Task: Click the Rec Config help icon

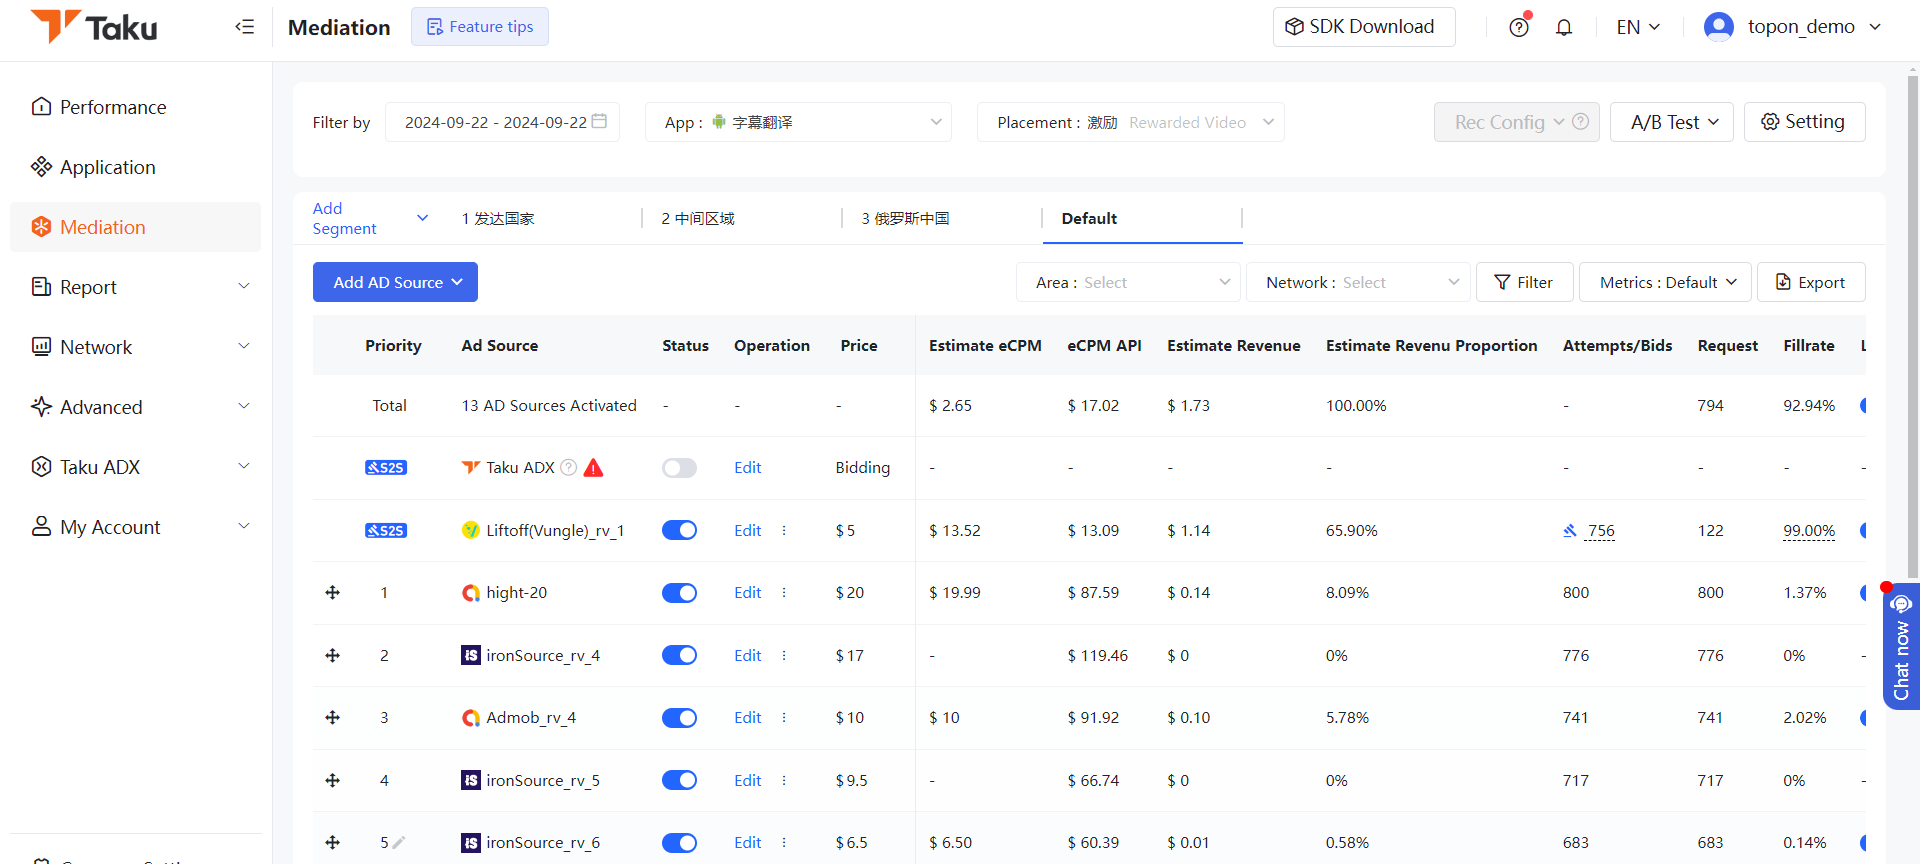Action: tap(1580, 121)
